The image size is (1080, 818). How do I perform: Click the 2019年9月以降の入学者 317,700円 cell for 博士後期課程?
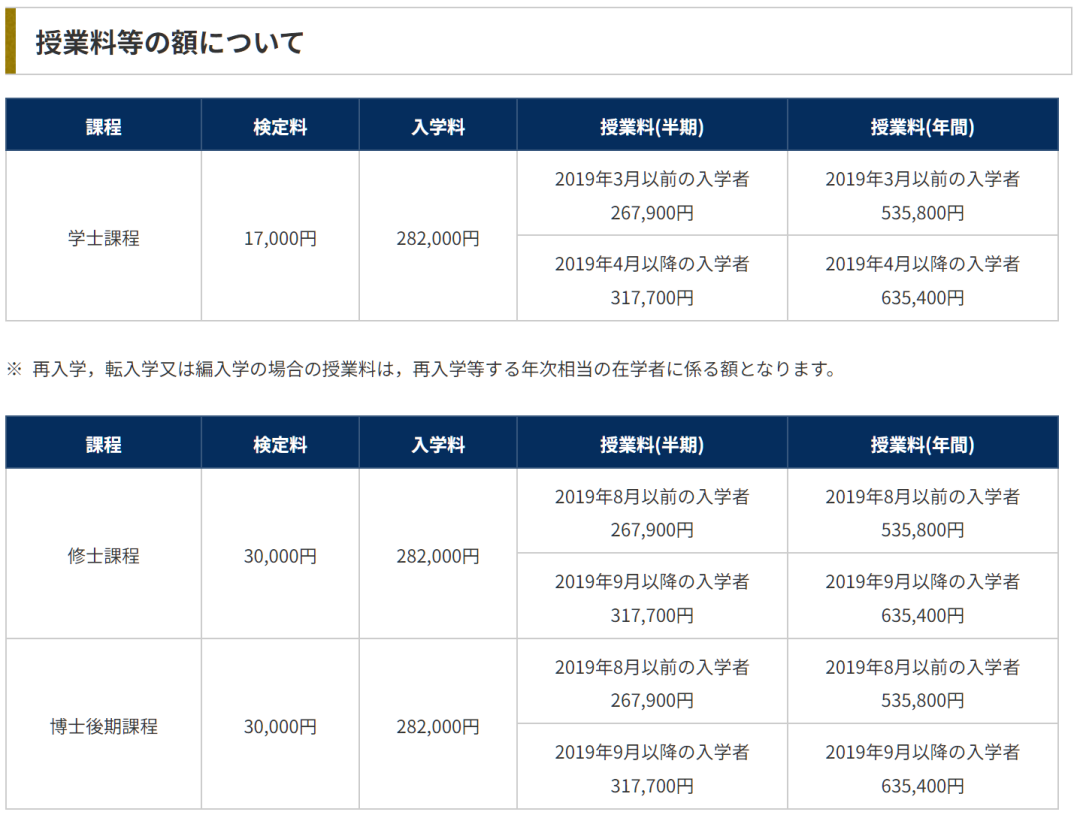[652, 765]
